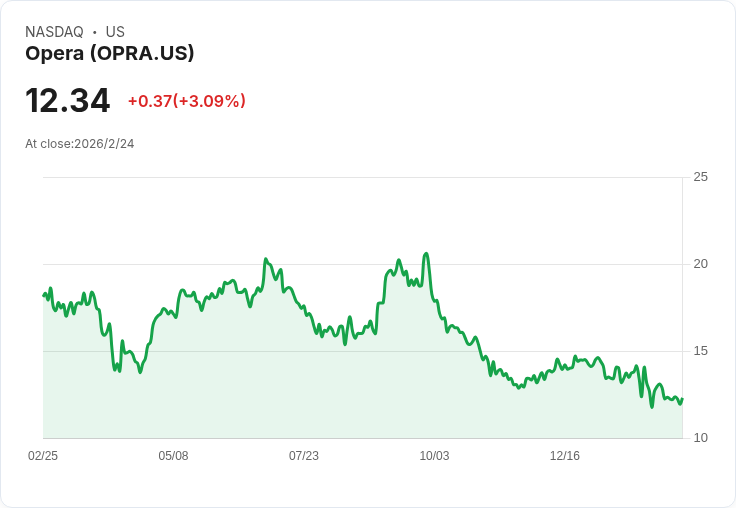Click the line's lowest dip between 02/25 and 05/08
Viewport: 736px width, 508px height.
click(x=140, y=372)
